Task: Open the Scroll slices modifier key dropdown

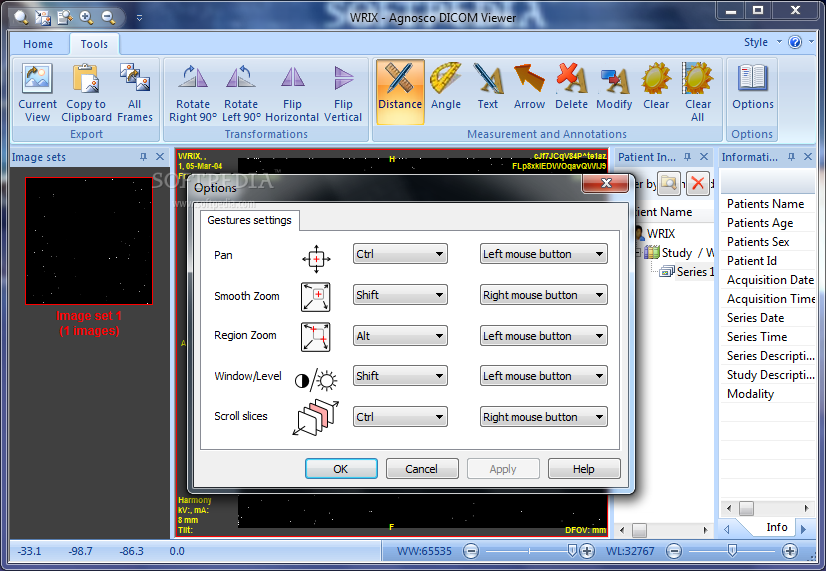Action: [400, 417]
